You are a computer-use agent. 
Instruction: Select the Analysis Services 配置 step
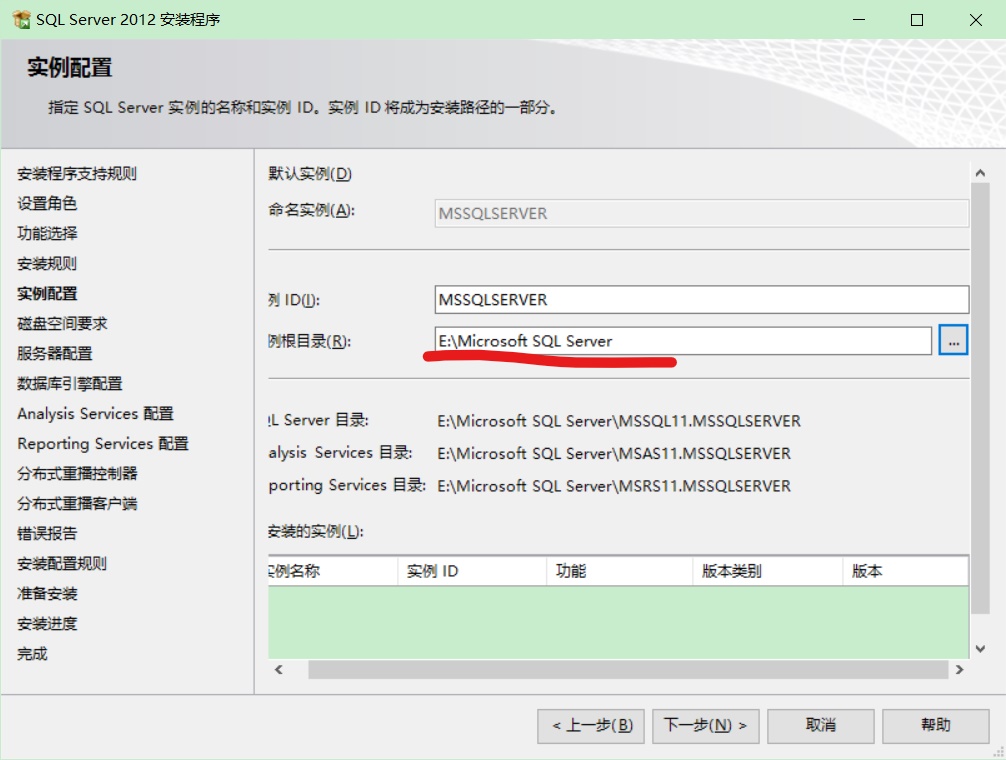(x=95, y=414)
